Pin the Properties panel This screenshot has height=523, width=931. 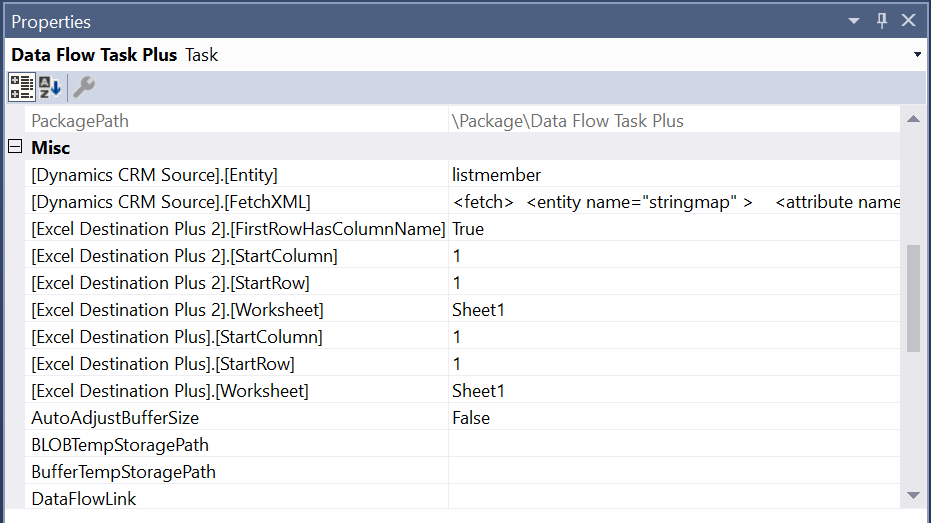[882, 21]
